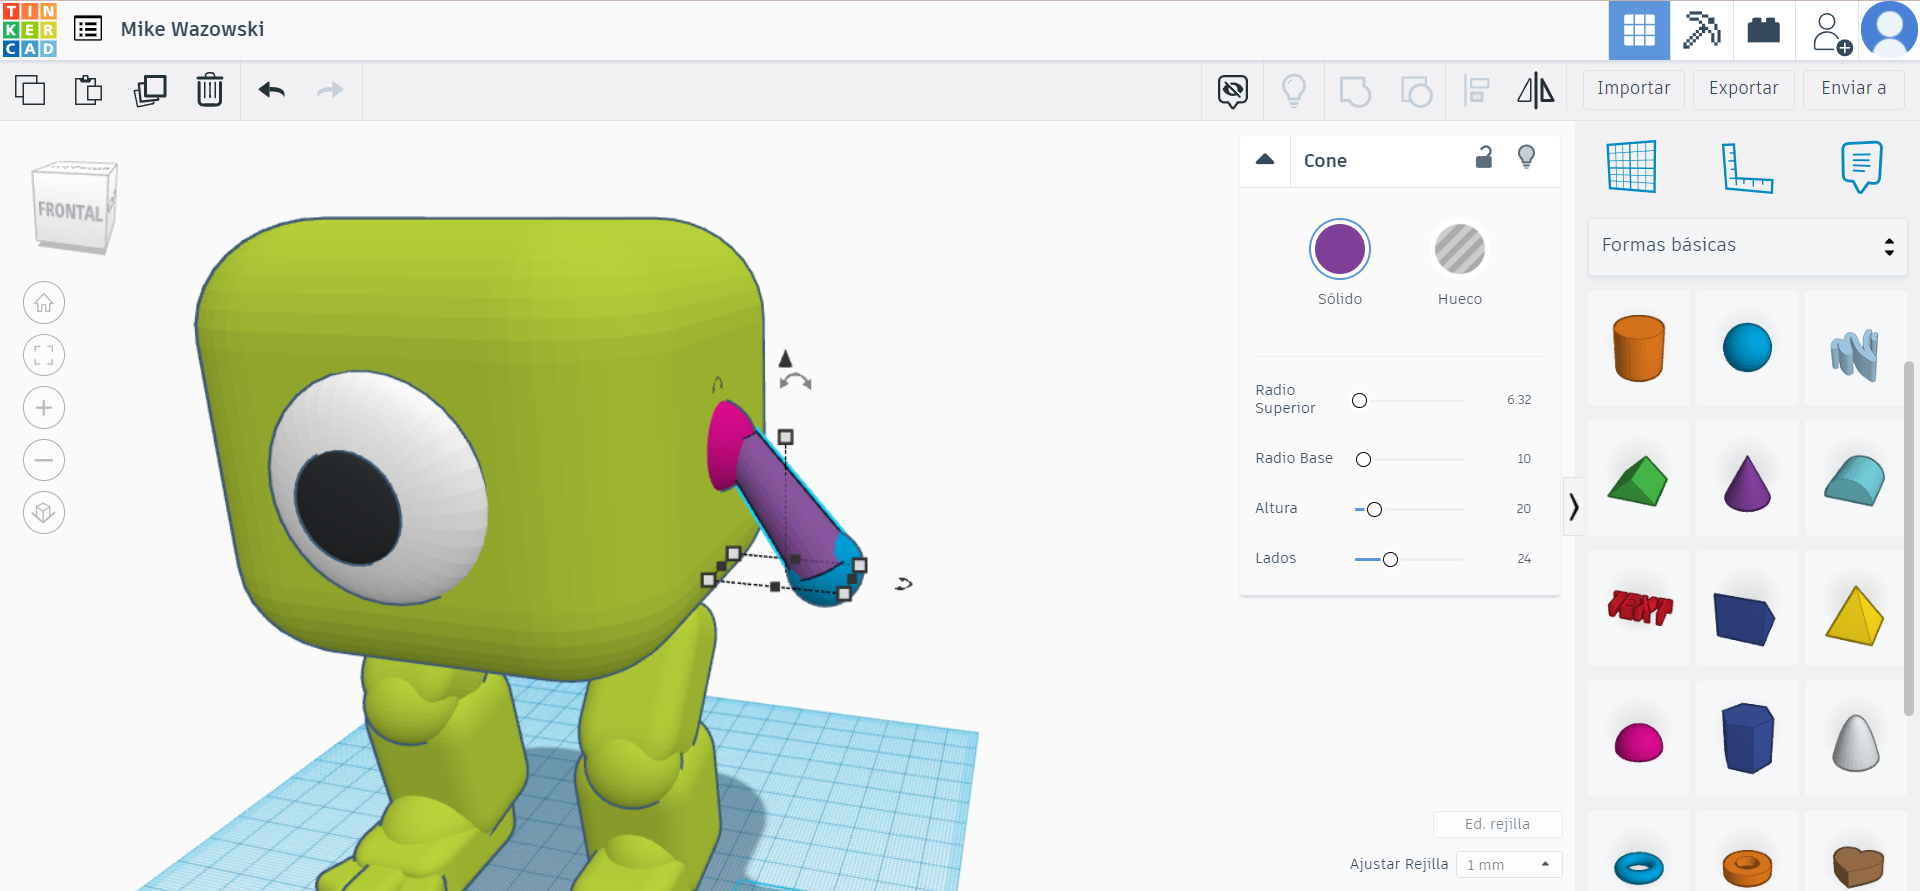
Task: Redo the last action
Action: coord(330,90)
